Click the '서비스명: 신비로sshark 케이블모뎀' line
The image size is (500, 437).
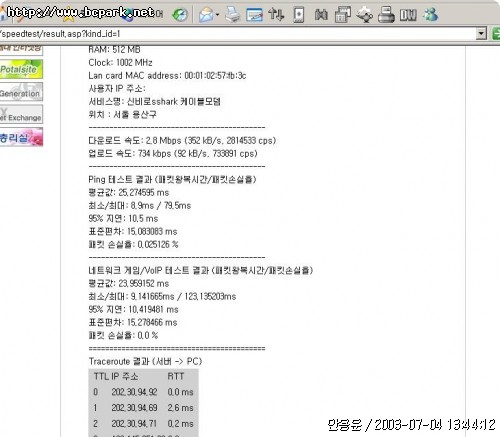[154, 102]
